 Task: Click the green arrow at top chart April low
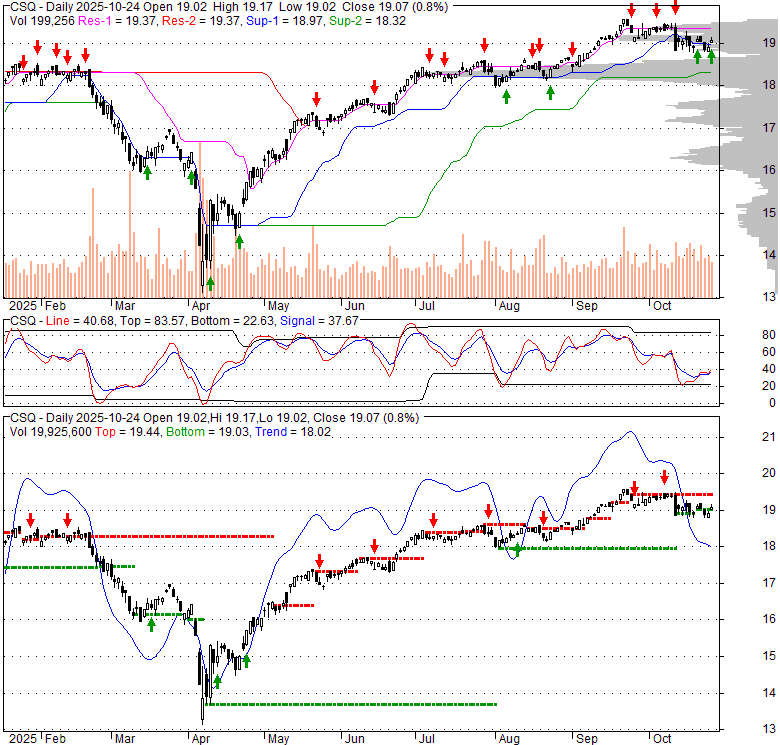[x=210, y=284]
